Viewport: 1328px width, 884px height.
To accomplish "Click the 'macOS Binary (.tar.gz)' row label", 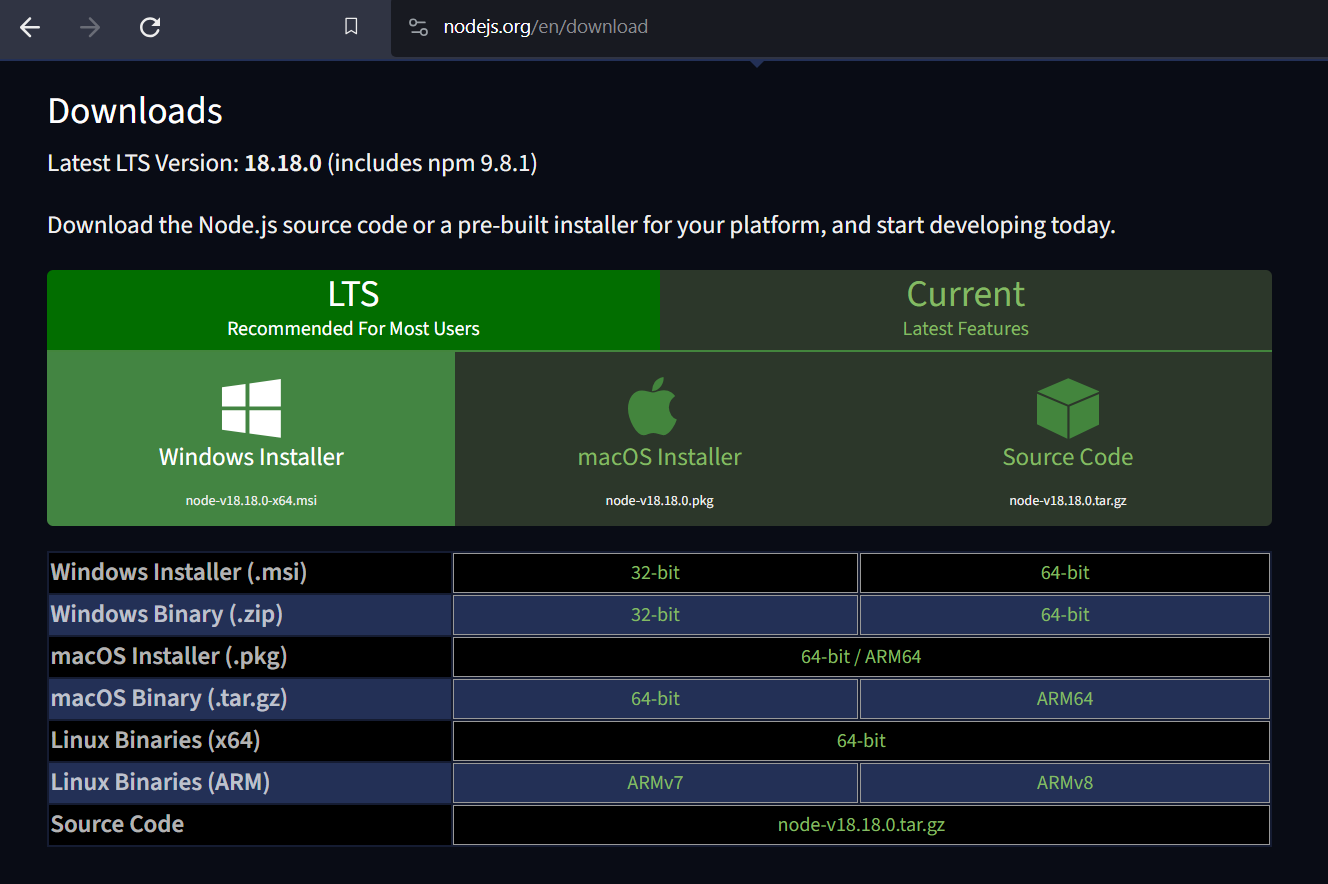I will tap(169, 698).
